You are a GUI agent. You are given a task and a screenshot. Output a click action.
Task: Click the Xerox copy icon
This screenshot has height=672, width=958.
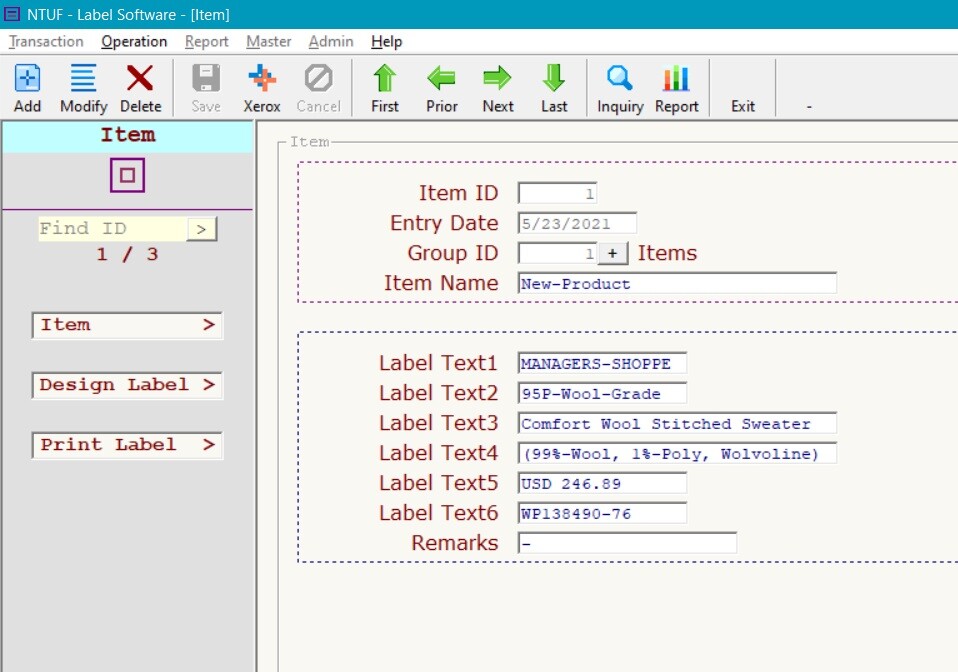tap(262, 85)
